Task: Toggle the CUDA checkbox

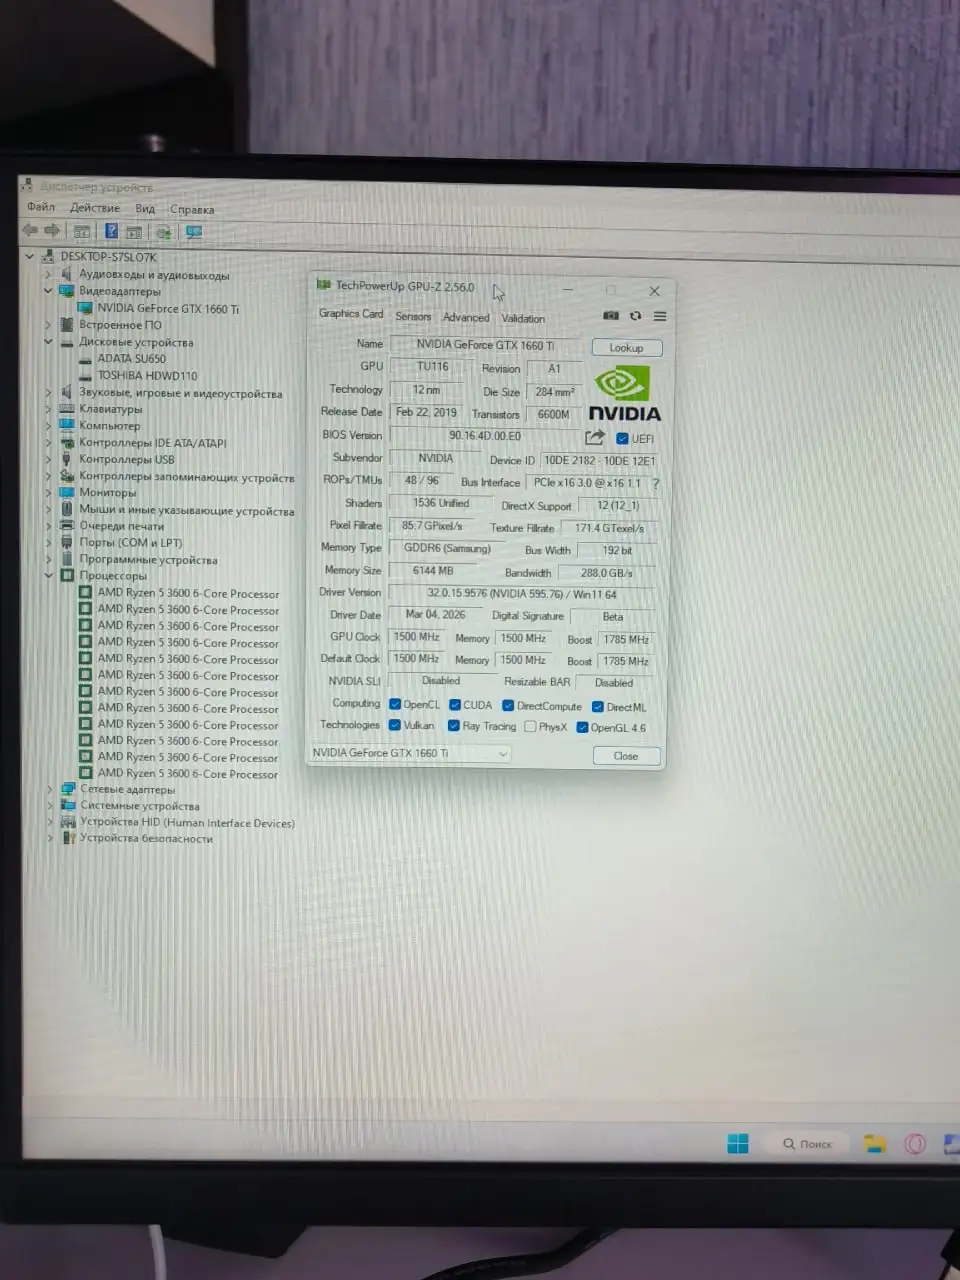Action: [455, 705]
